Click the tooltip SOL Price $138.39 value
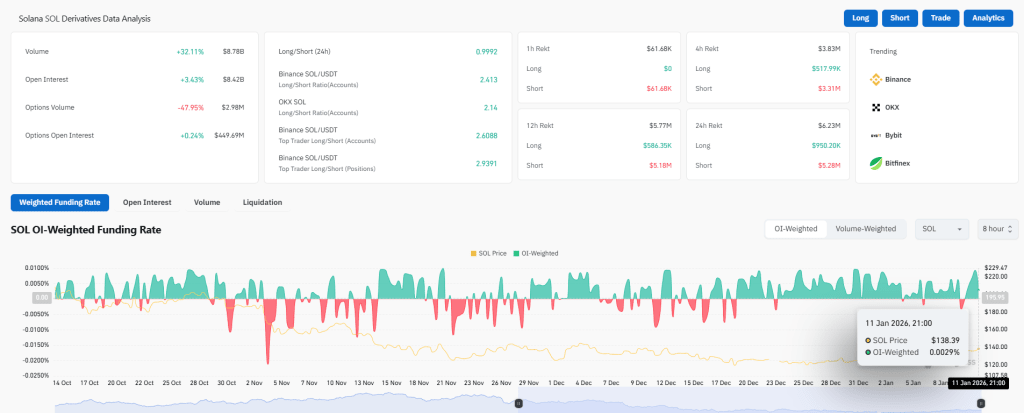The image size is (1024, 413). [x=946, y=340]
